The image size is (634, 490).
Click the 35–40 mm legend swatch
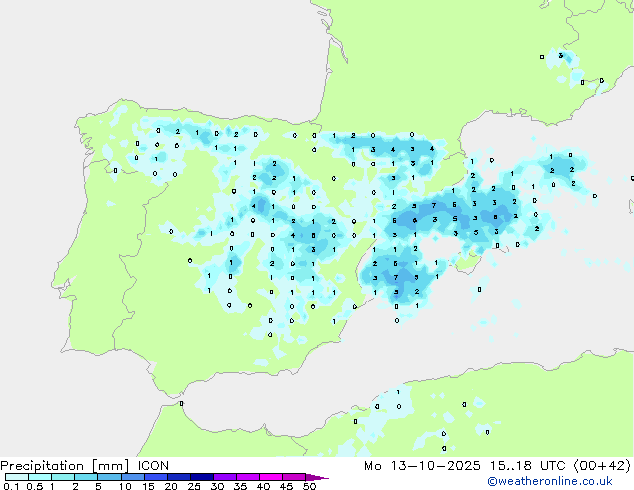247,477
